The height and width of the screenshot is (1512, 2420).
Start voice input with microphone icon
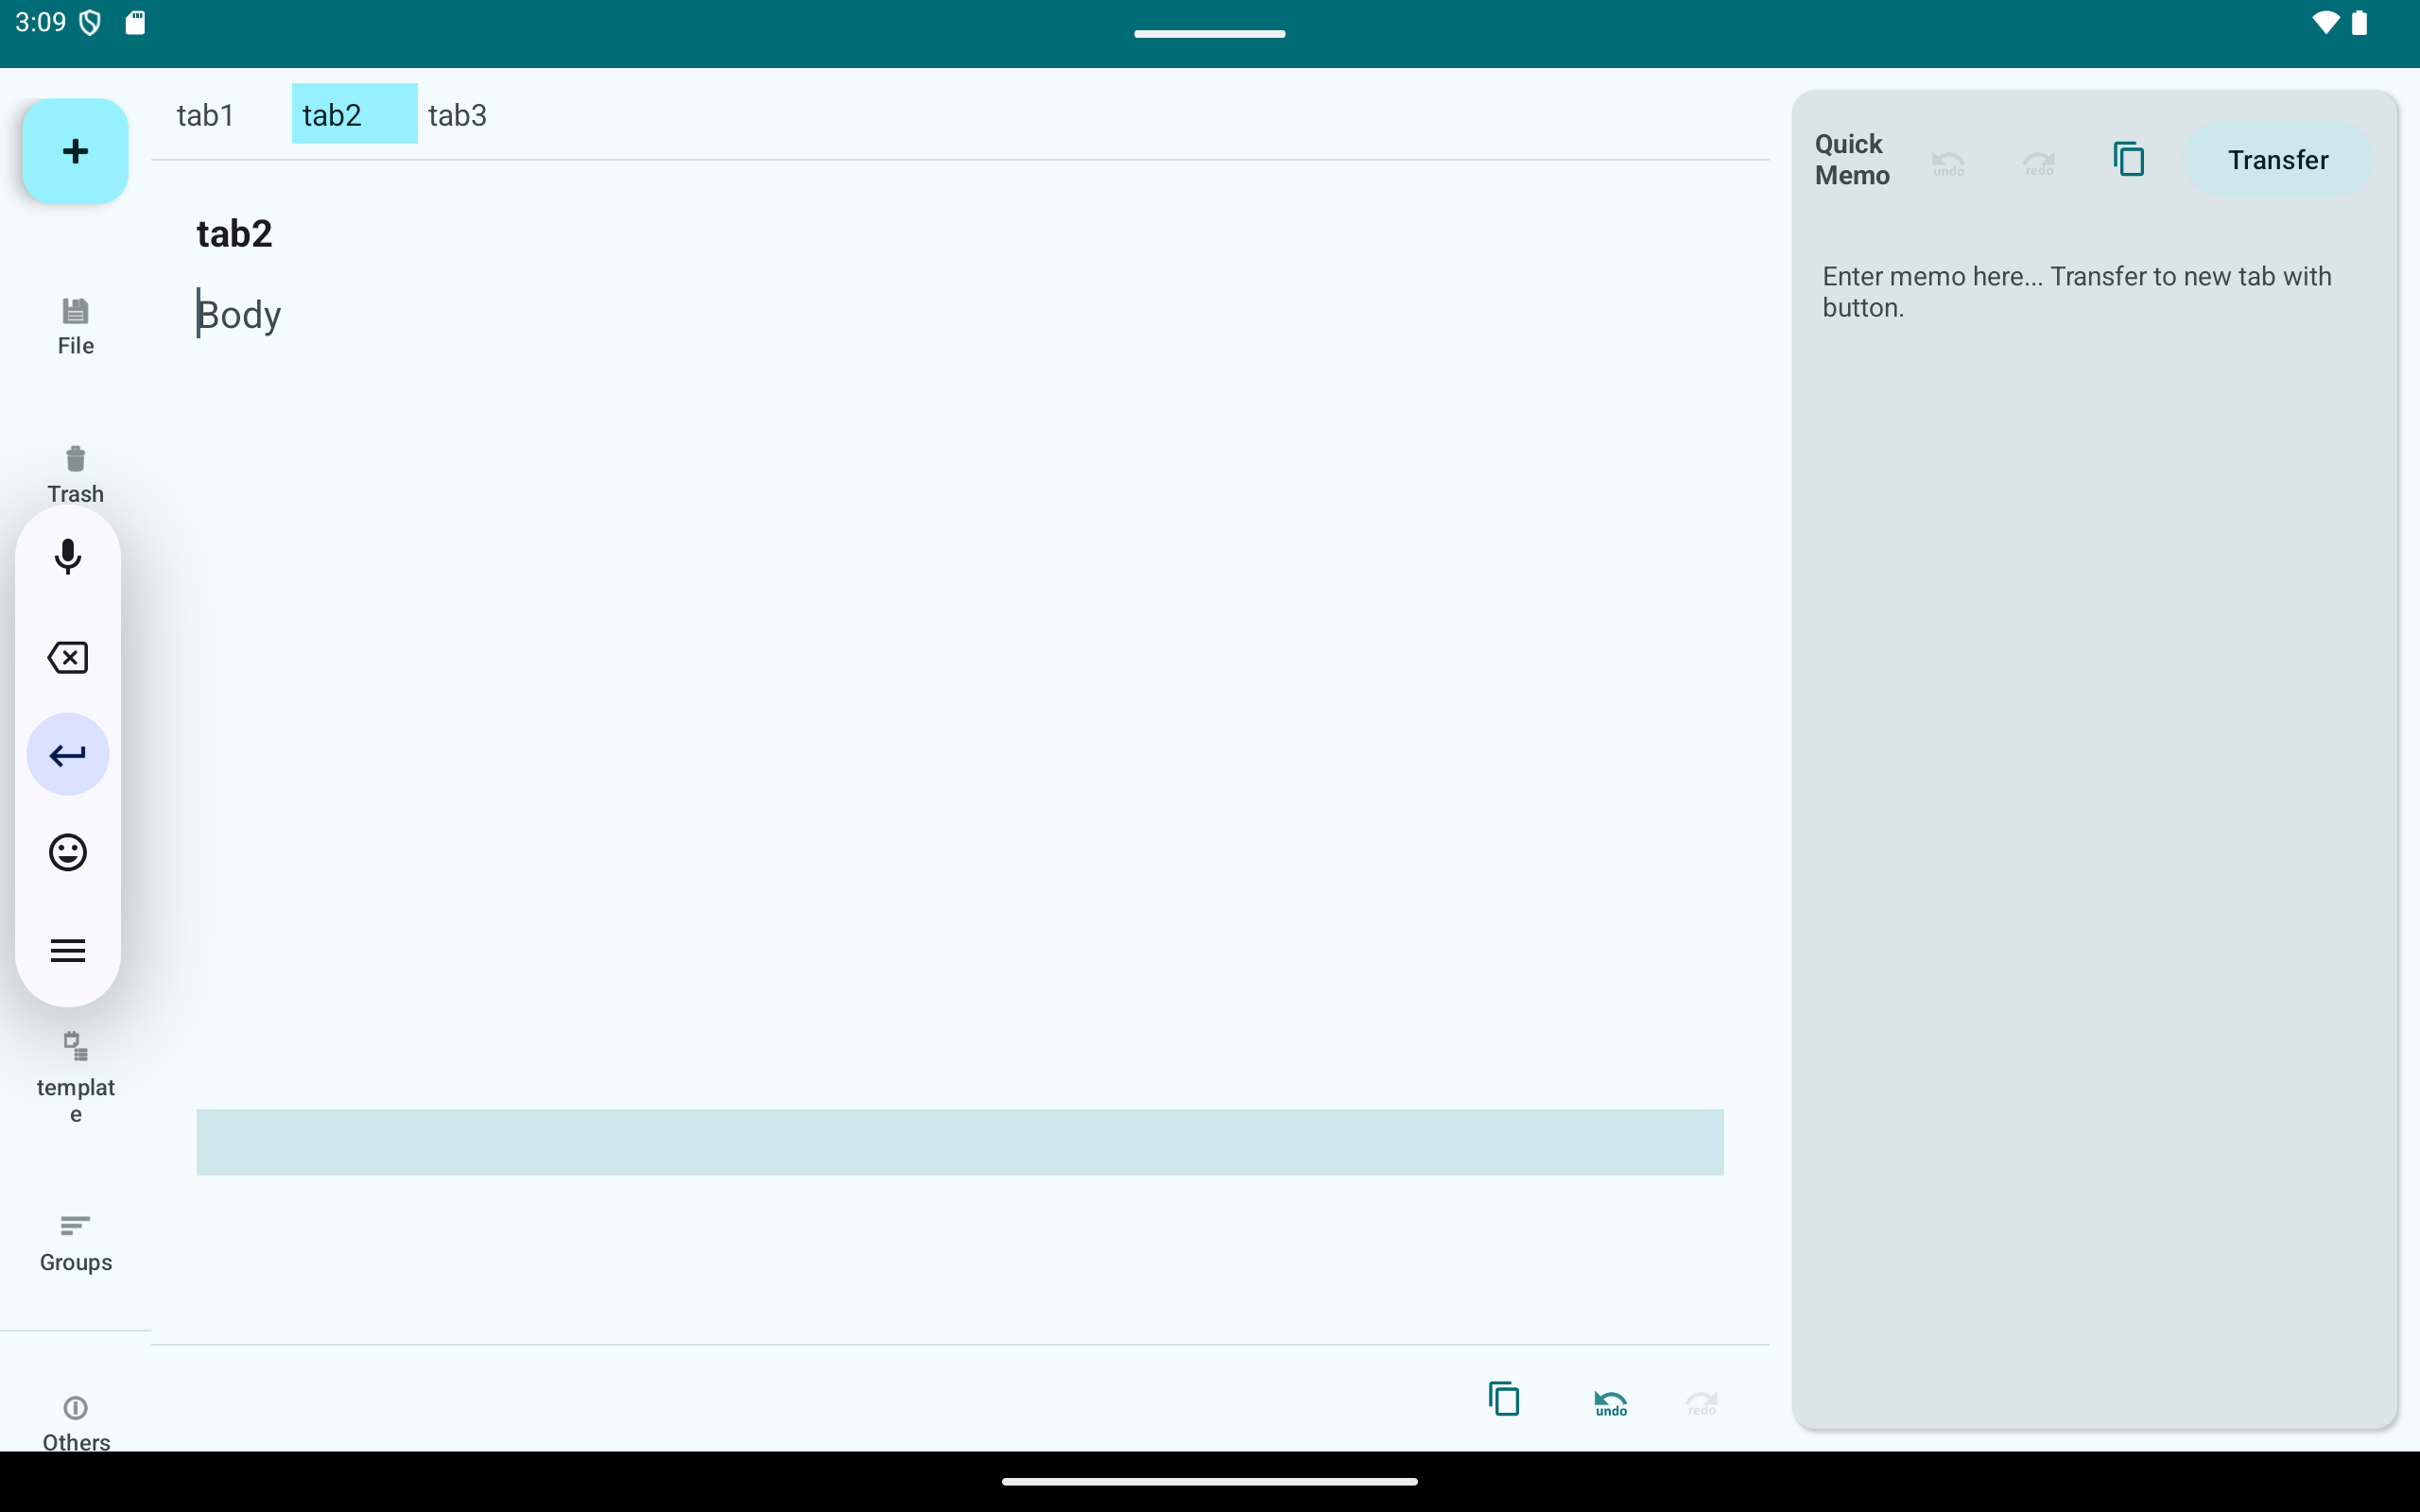68,557
